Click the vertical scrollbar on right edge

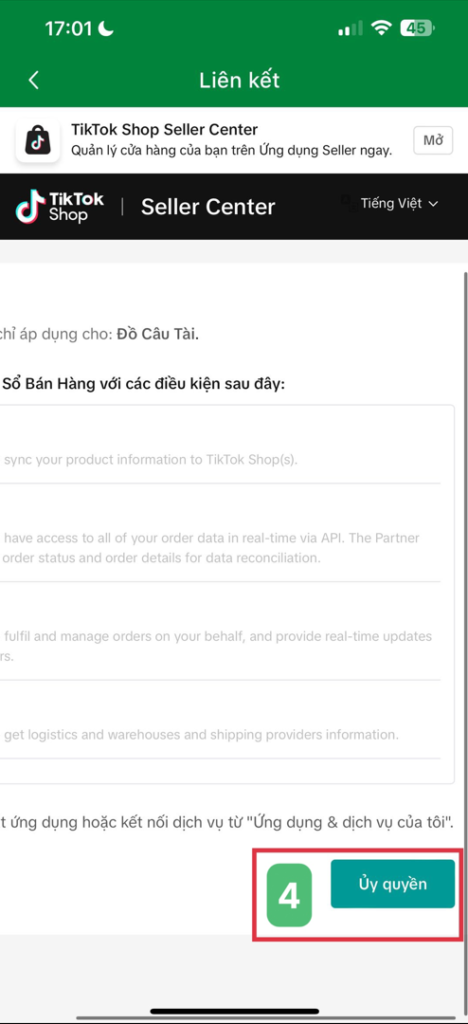pos(464,588)
